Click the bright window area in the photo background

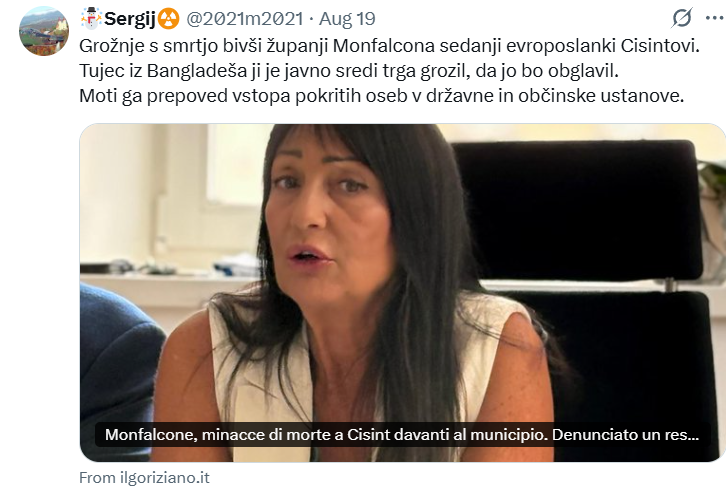tap(236, 164)
